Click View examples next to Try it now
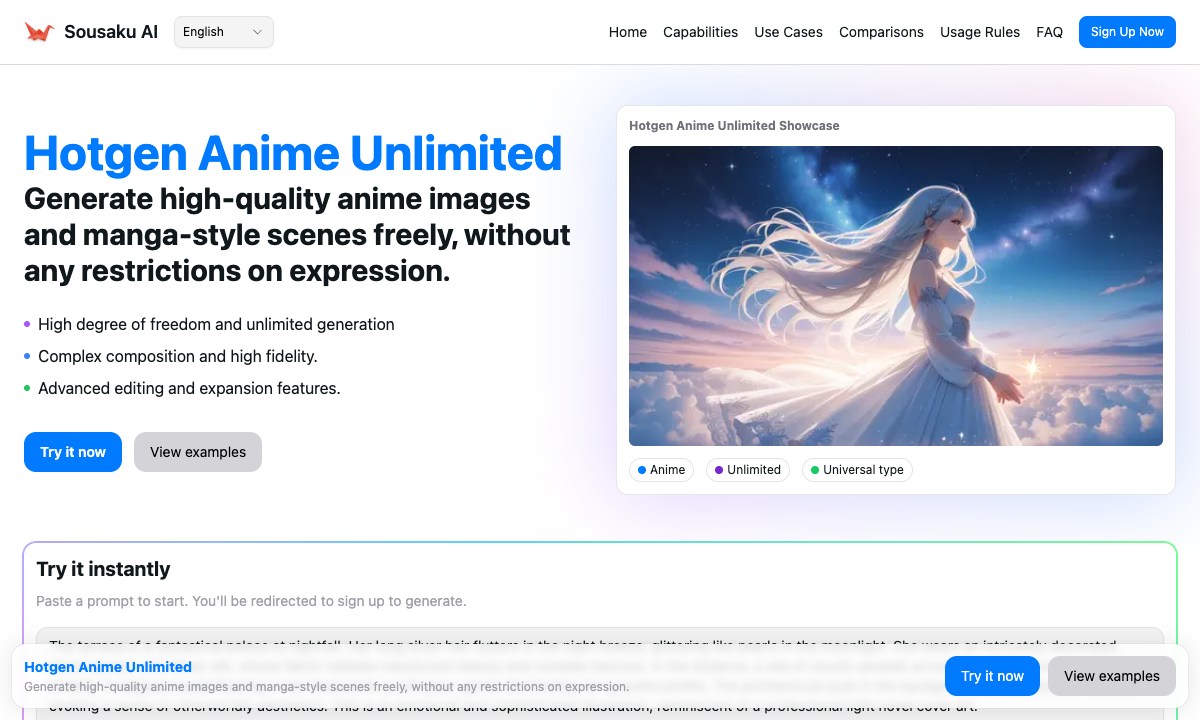The height and width of the screenshot is (720, 1200). pyautogui.click(x=198, y=452)
